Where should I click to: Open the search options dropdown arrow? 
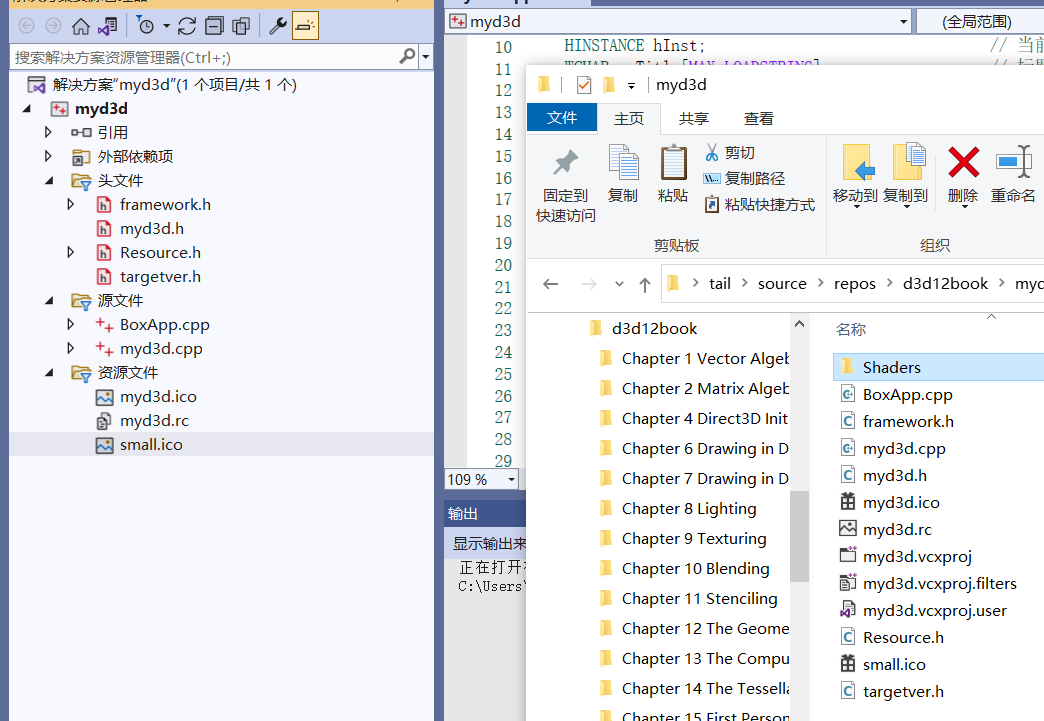[425, 57]
